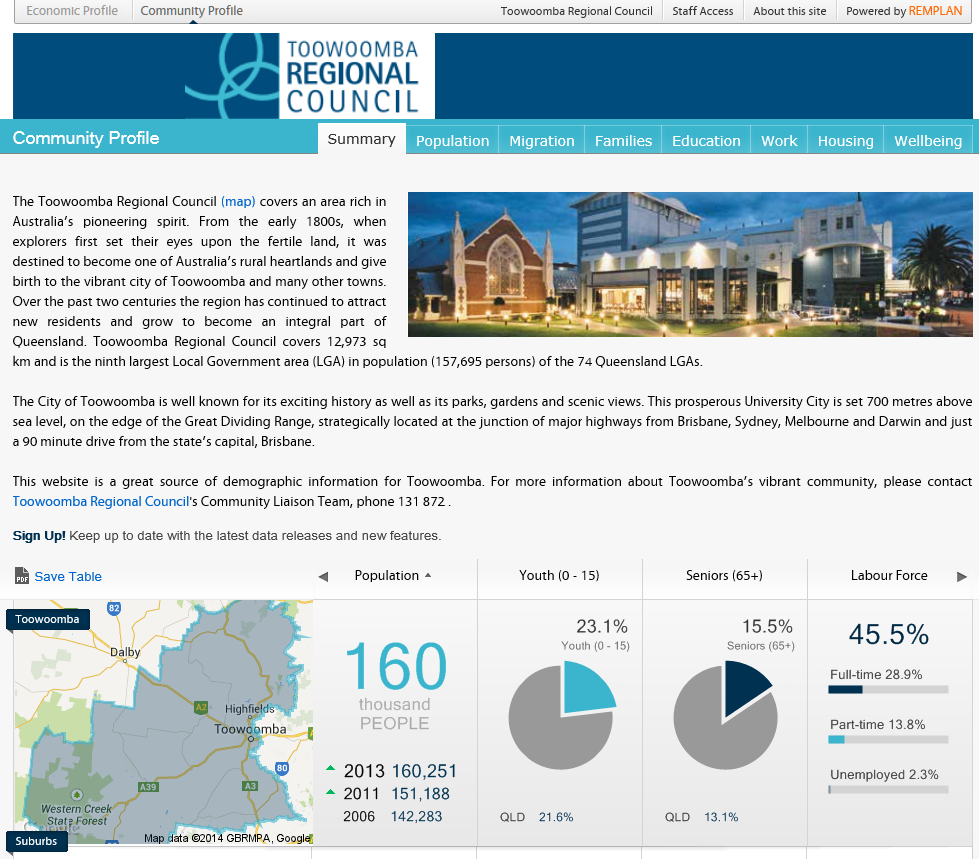Viewport: 979px width, 859px height.
Task: Click the route 82 shield on map
Action: tap(114, 608)
